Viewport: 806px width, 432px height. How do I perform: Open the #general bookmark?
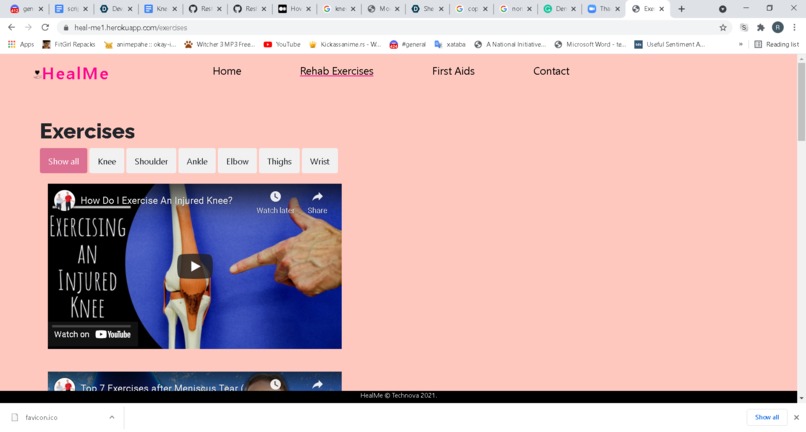pos(408,45)
